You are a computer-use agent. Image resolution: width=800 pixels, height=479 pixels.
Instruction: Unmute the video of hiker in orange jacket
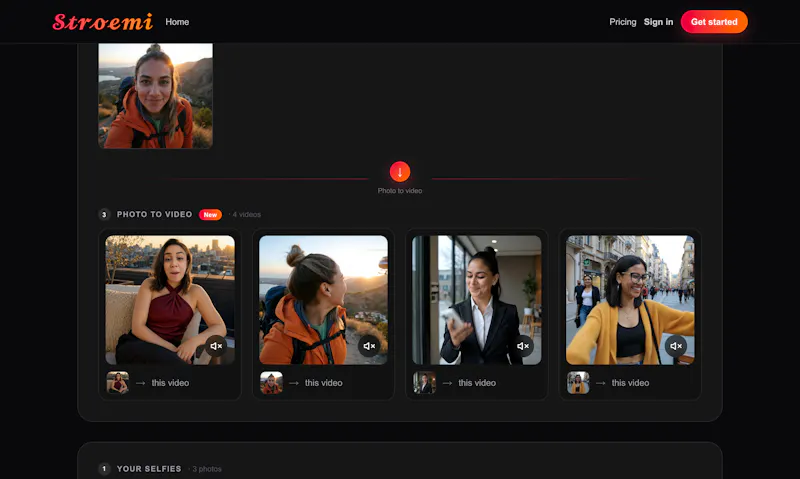(x=369, y=346)
